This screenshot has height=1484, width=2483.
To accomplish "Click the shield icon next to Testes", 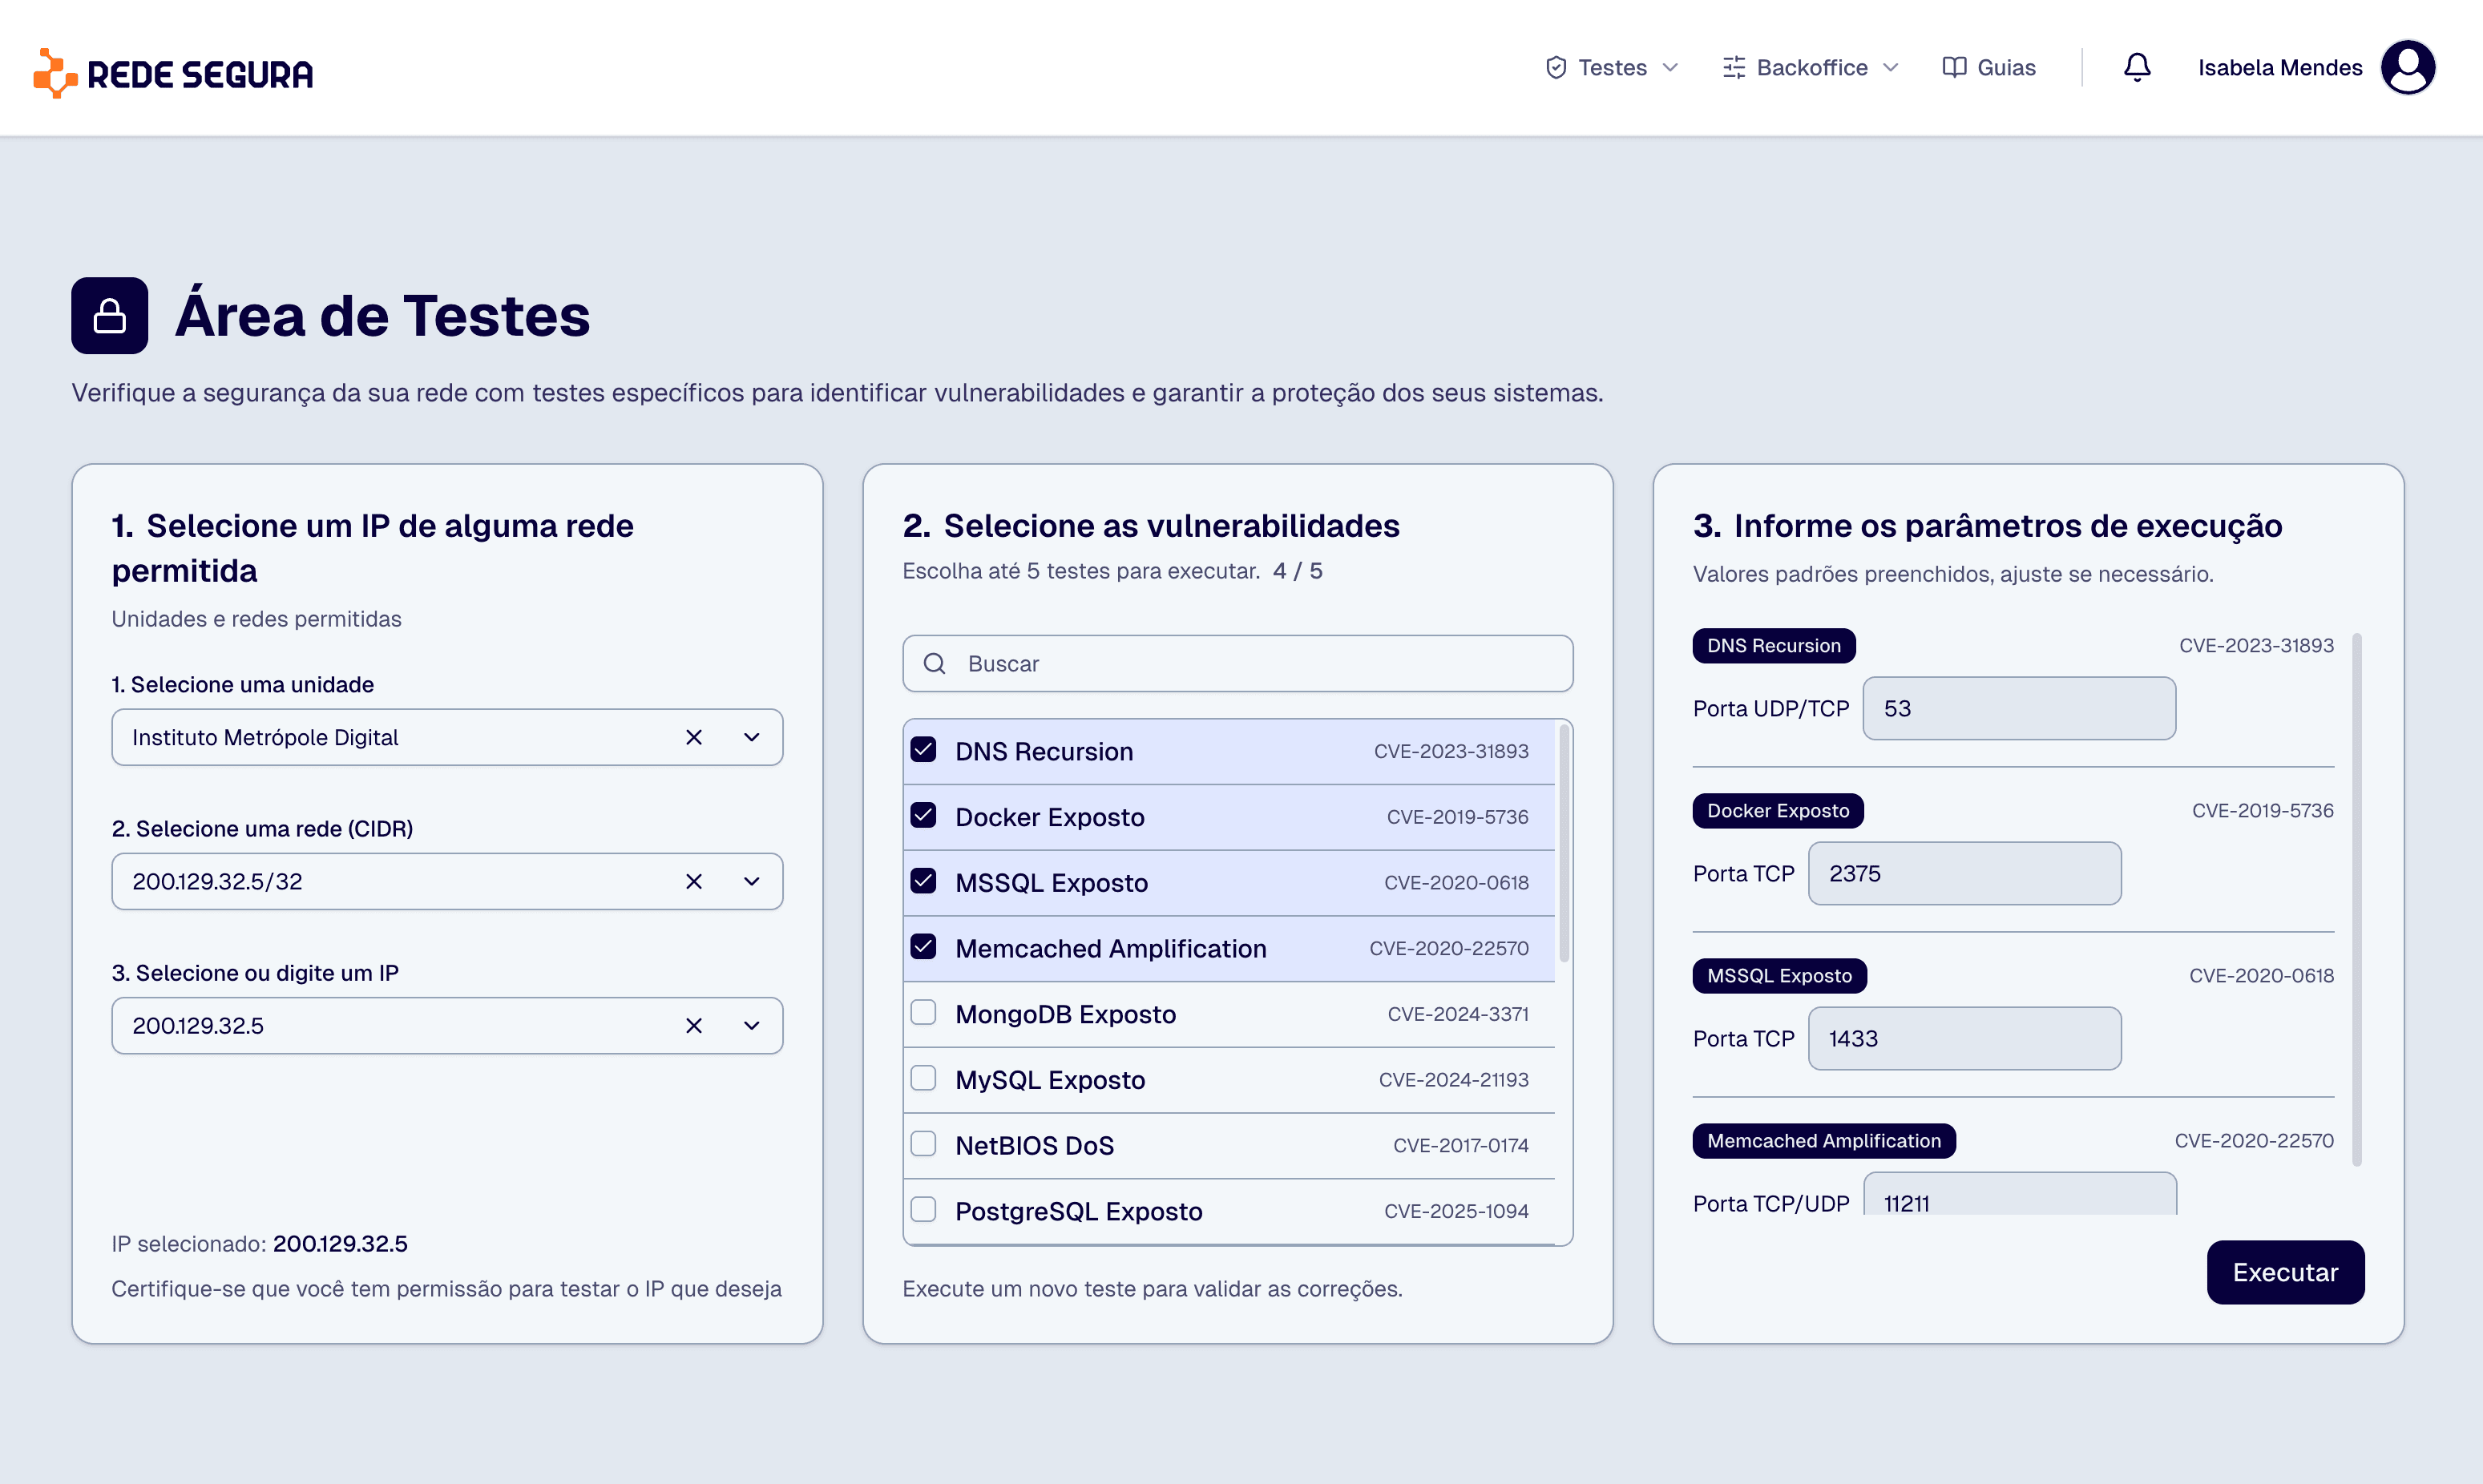I will click(x=1556, y=68).
